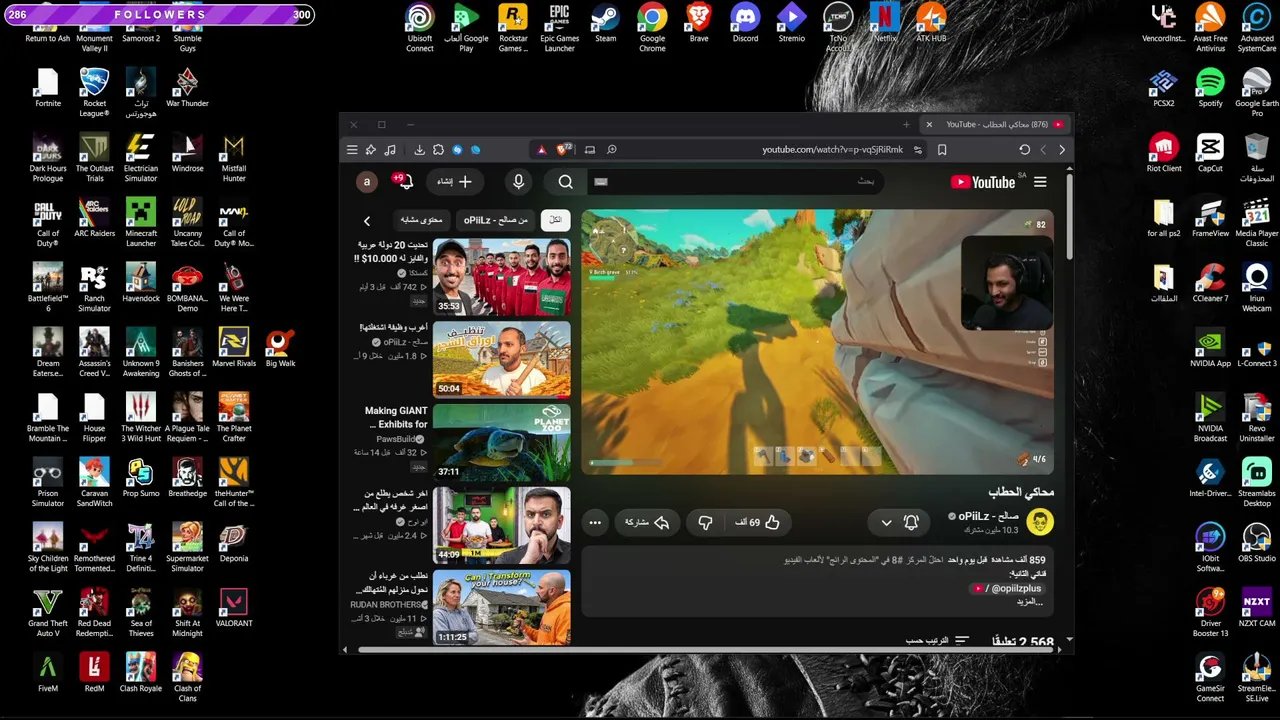Image resolution: width=1280 pixels, height=720 pixels.
Task: Launch OBS Studio desktop icon
Action: coord(1257,543)
